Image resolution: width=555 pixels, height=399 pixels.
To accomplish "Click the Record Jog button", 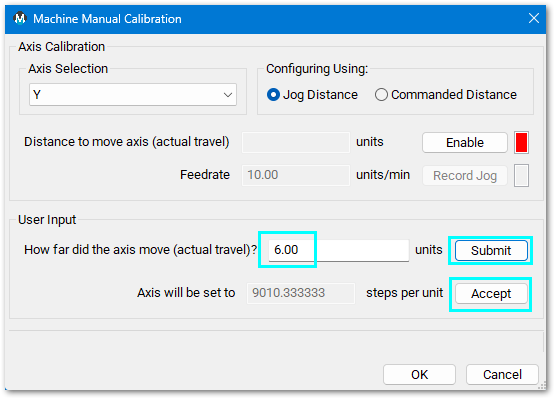I will click(x=465, y=176).
